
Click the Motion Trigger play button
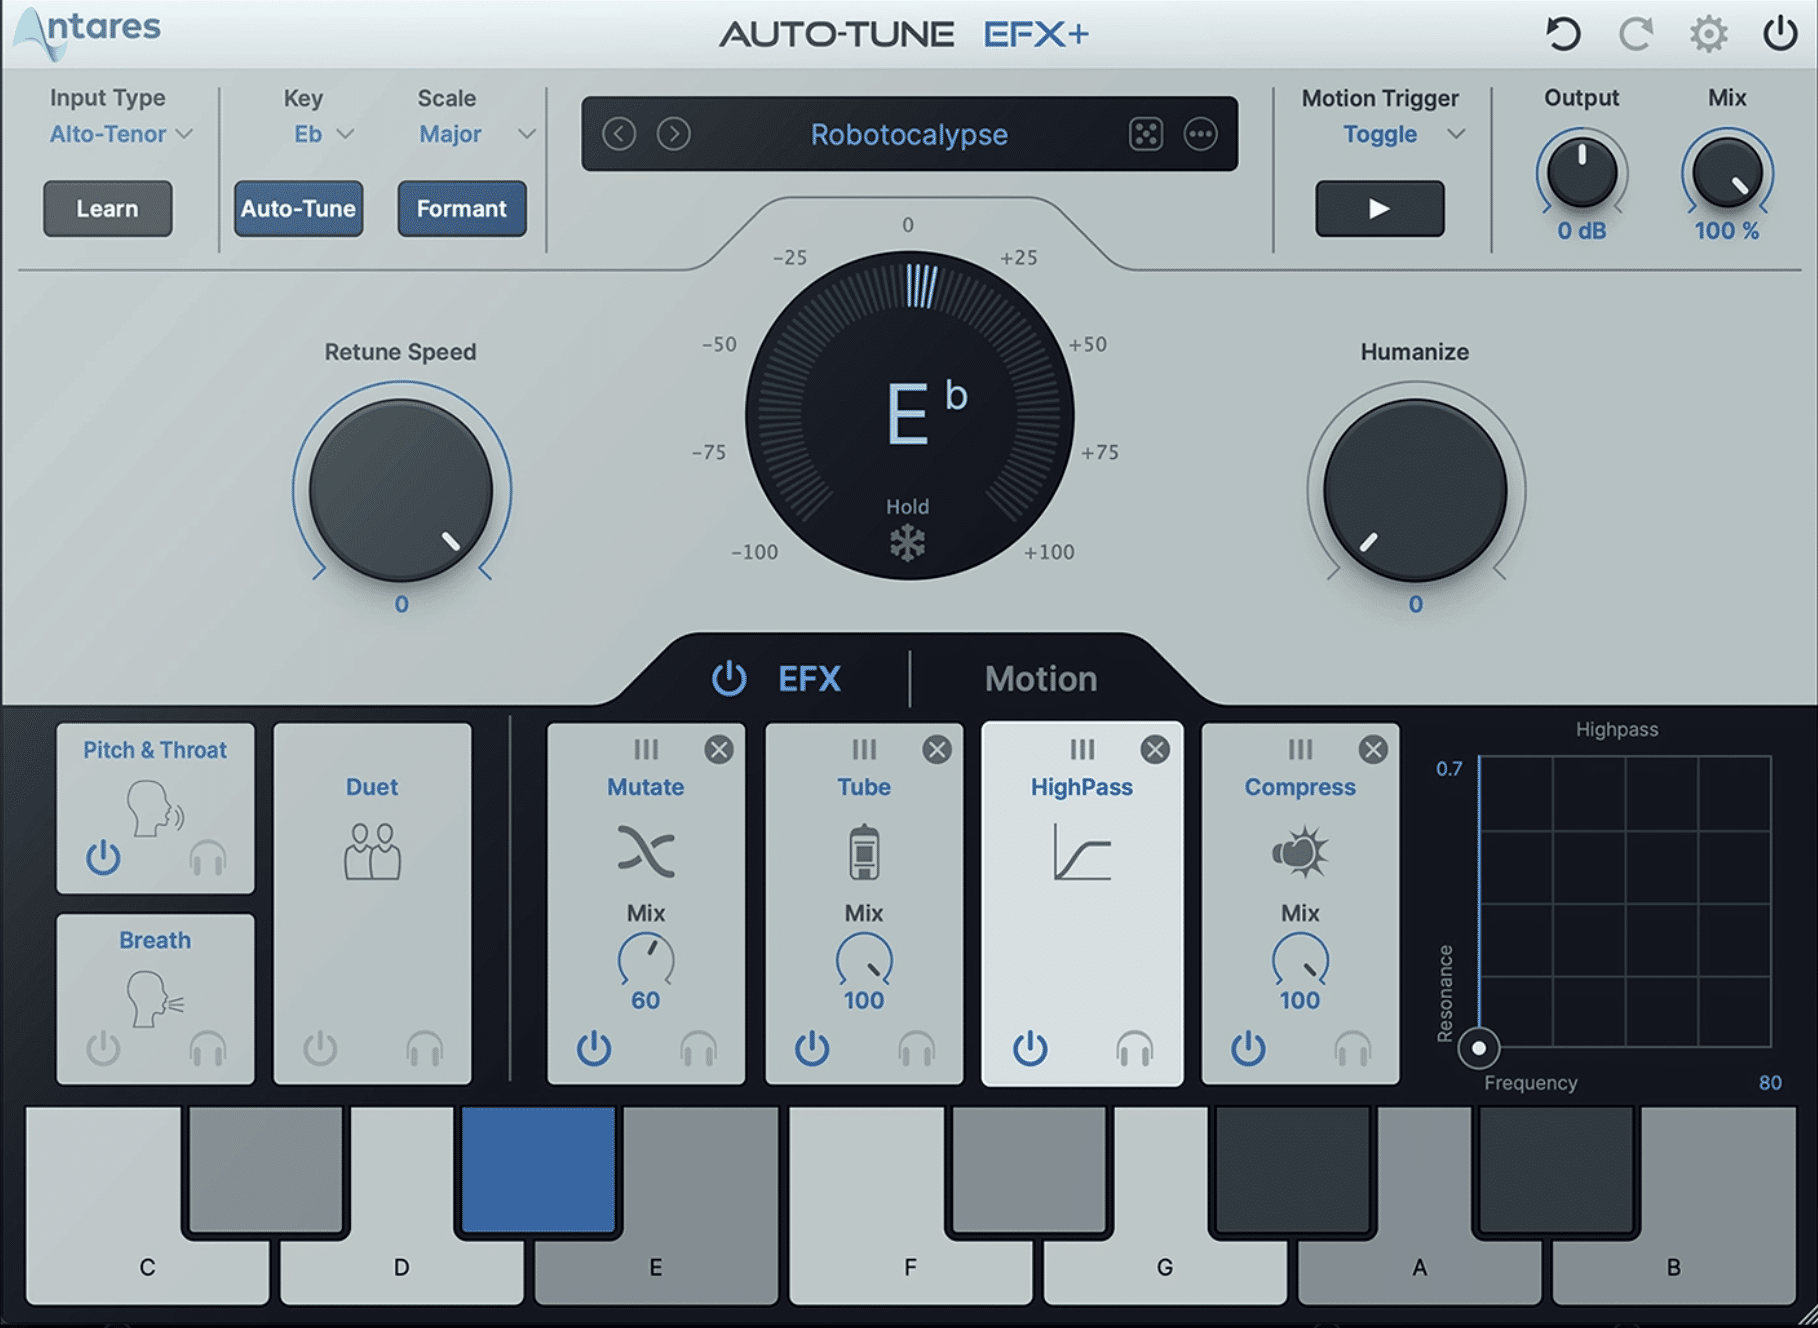point(1379,208)
